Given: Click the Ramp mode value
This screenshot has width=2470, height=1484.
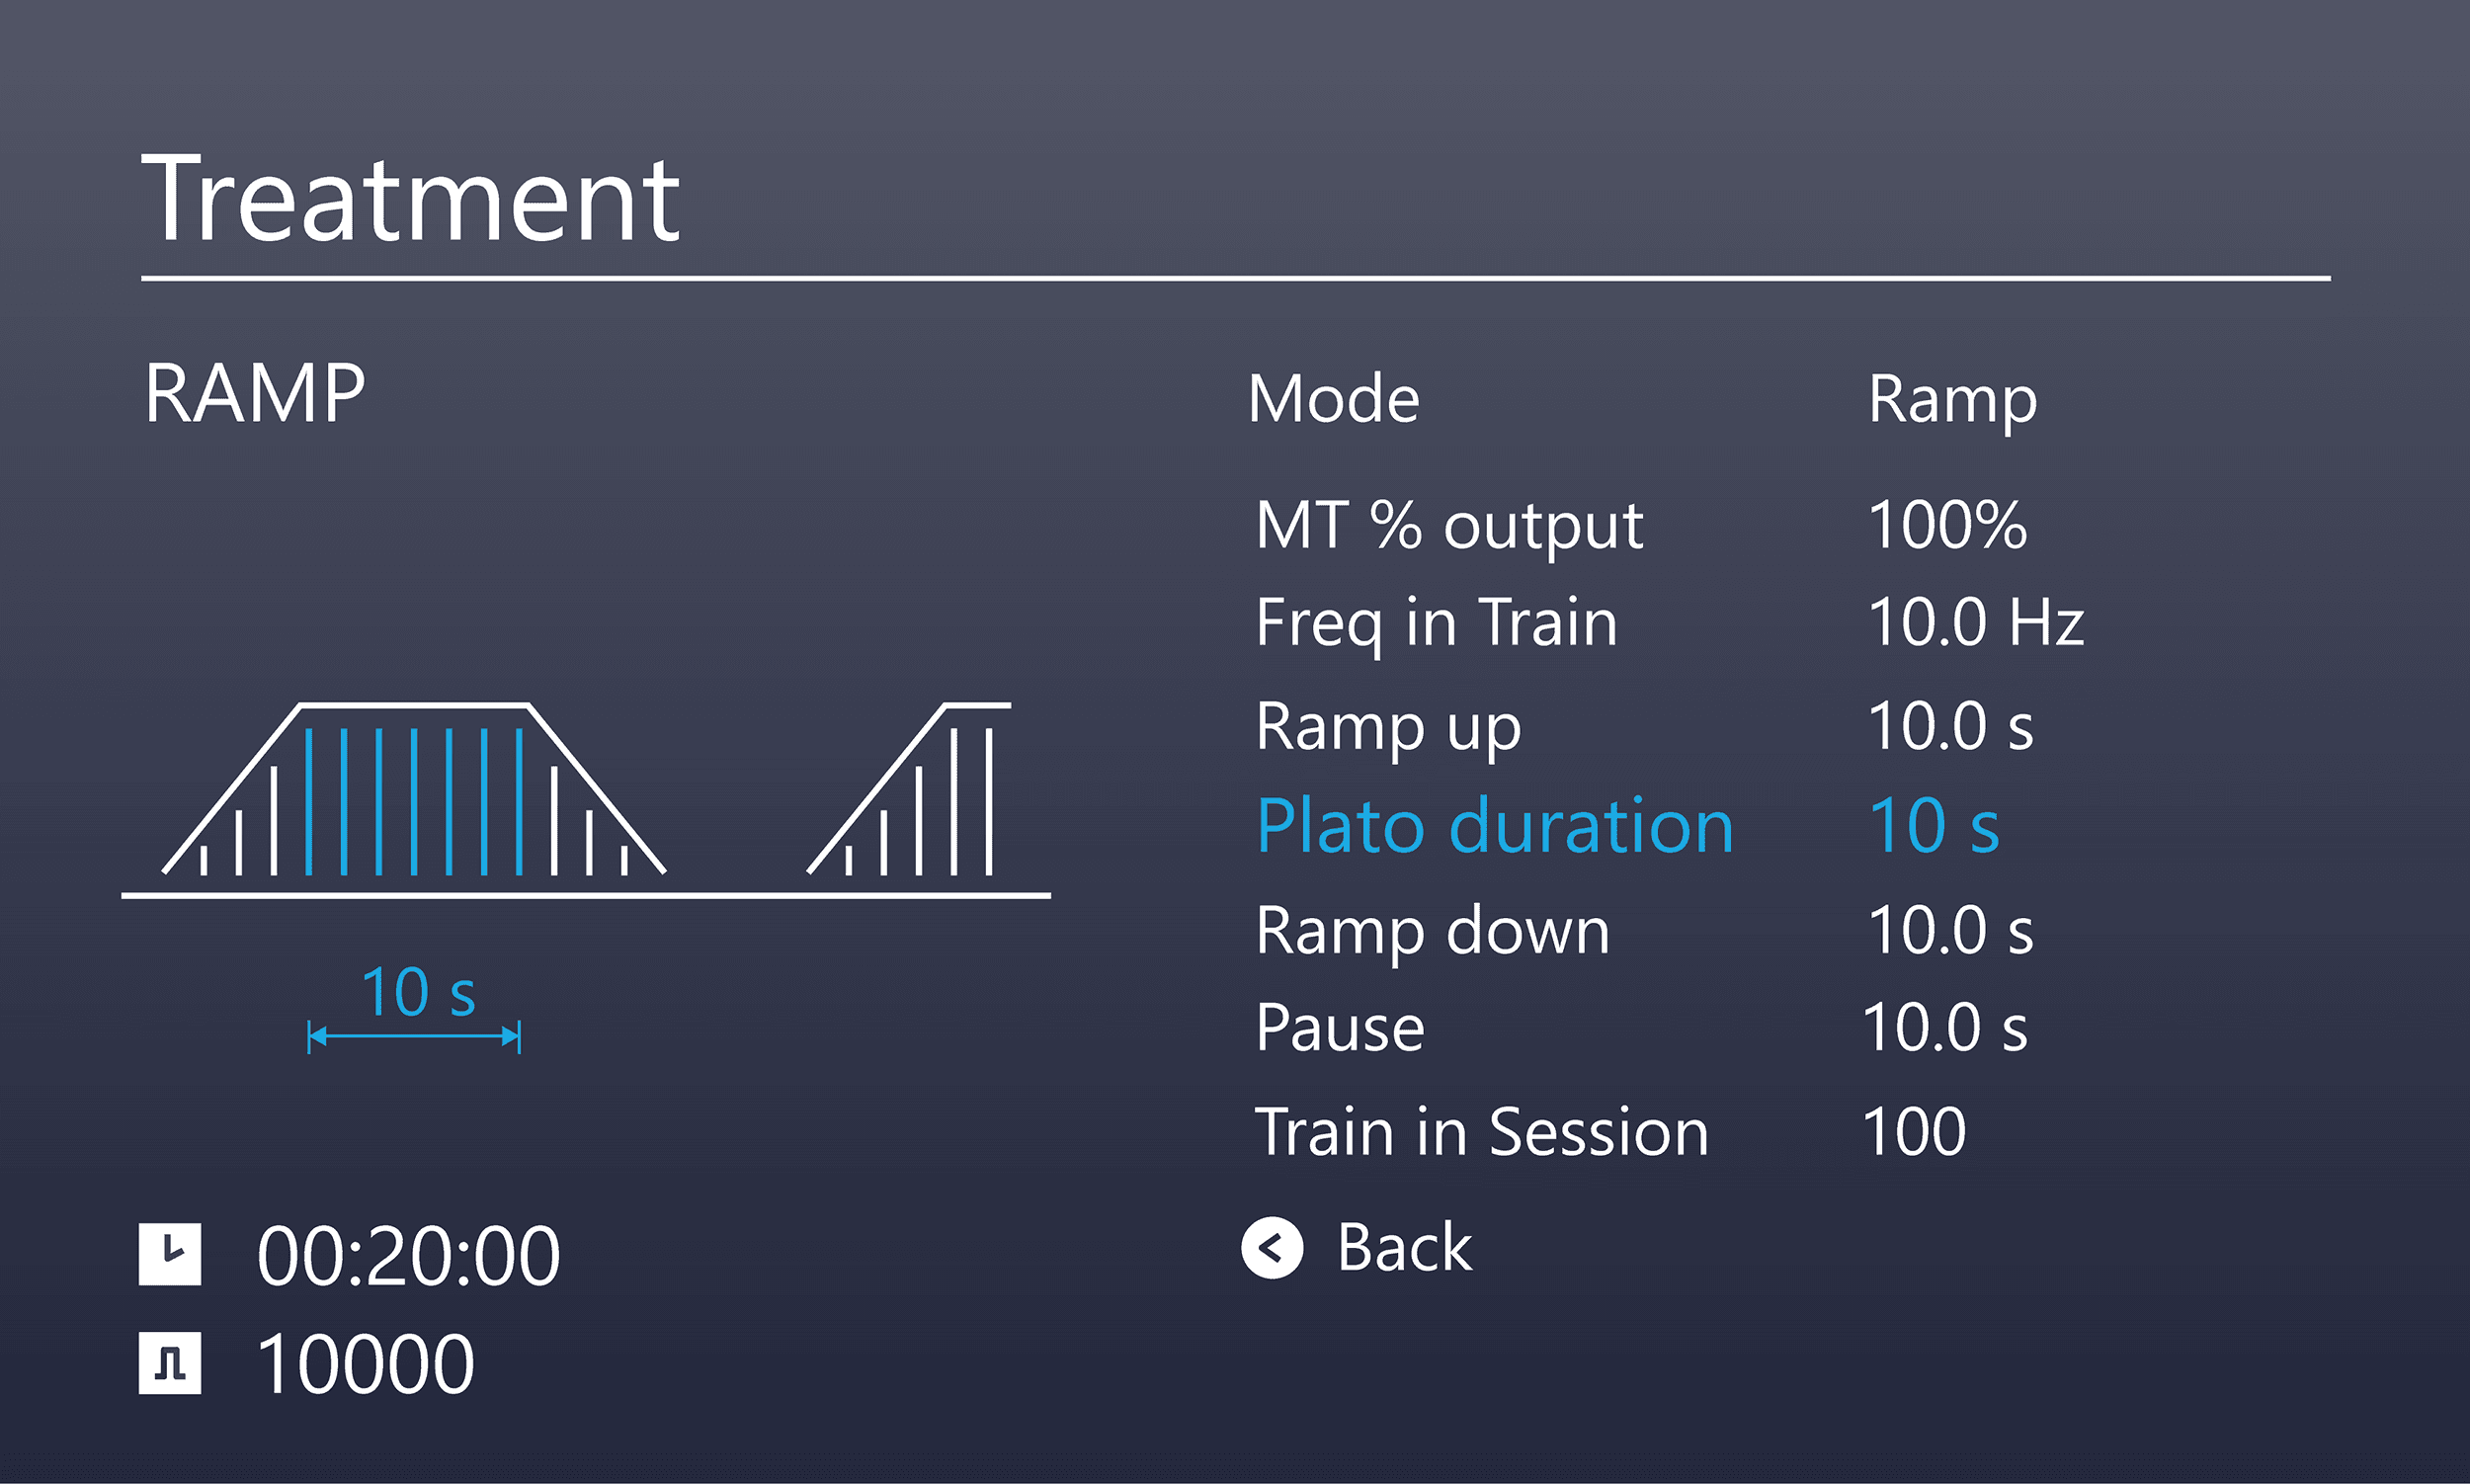Looking at the screenshot, I should click(x=1953, y=401).
